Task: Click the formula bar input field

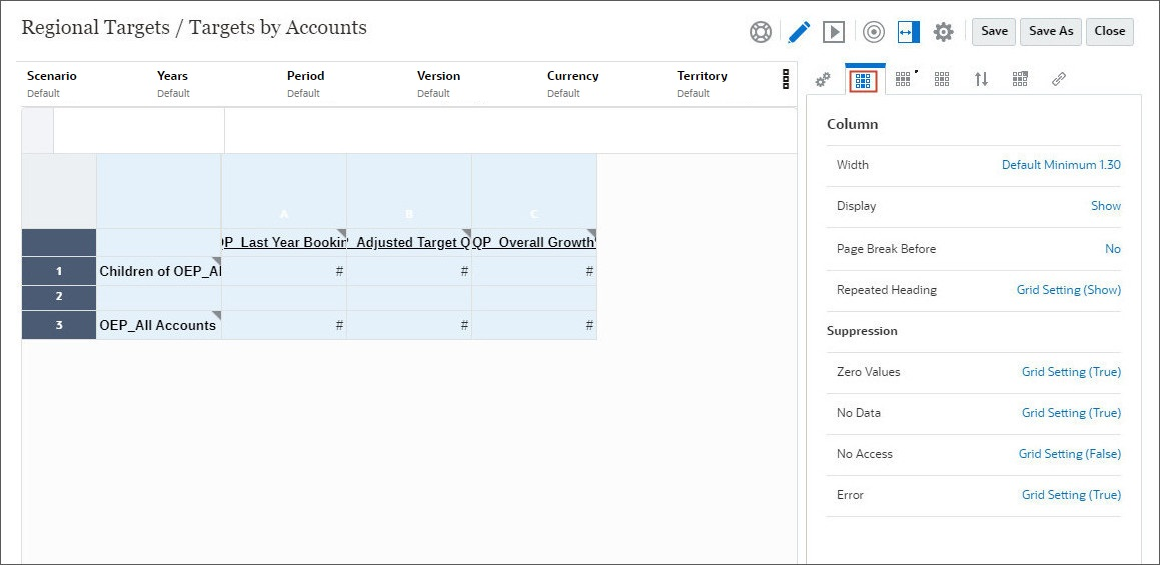Action: pyautogui.click(x=510, y=132)
